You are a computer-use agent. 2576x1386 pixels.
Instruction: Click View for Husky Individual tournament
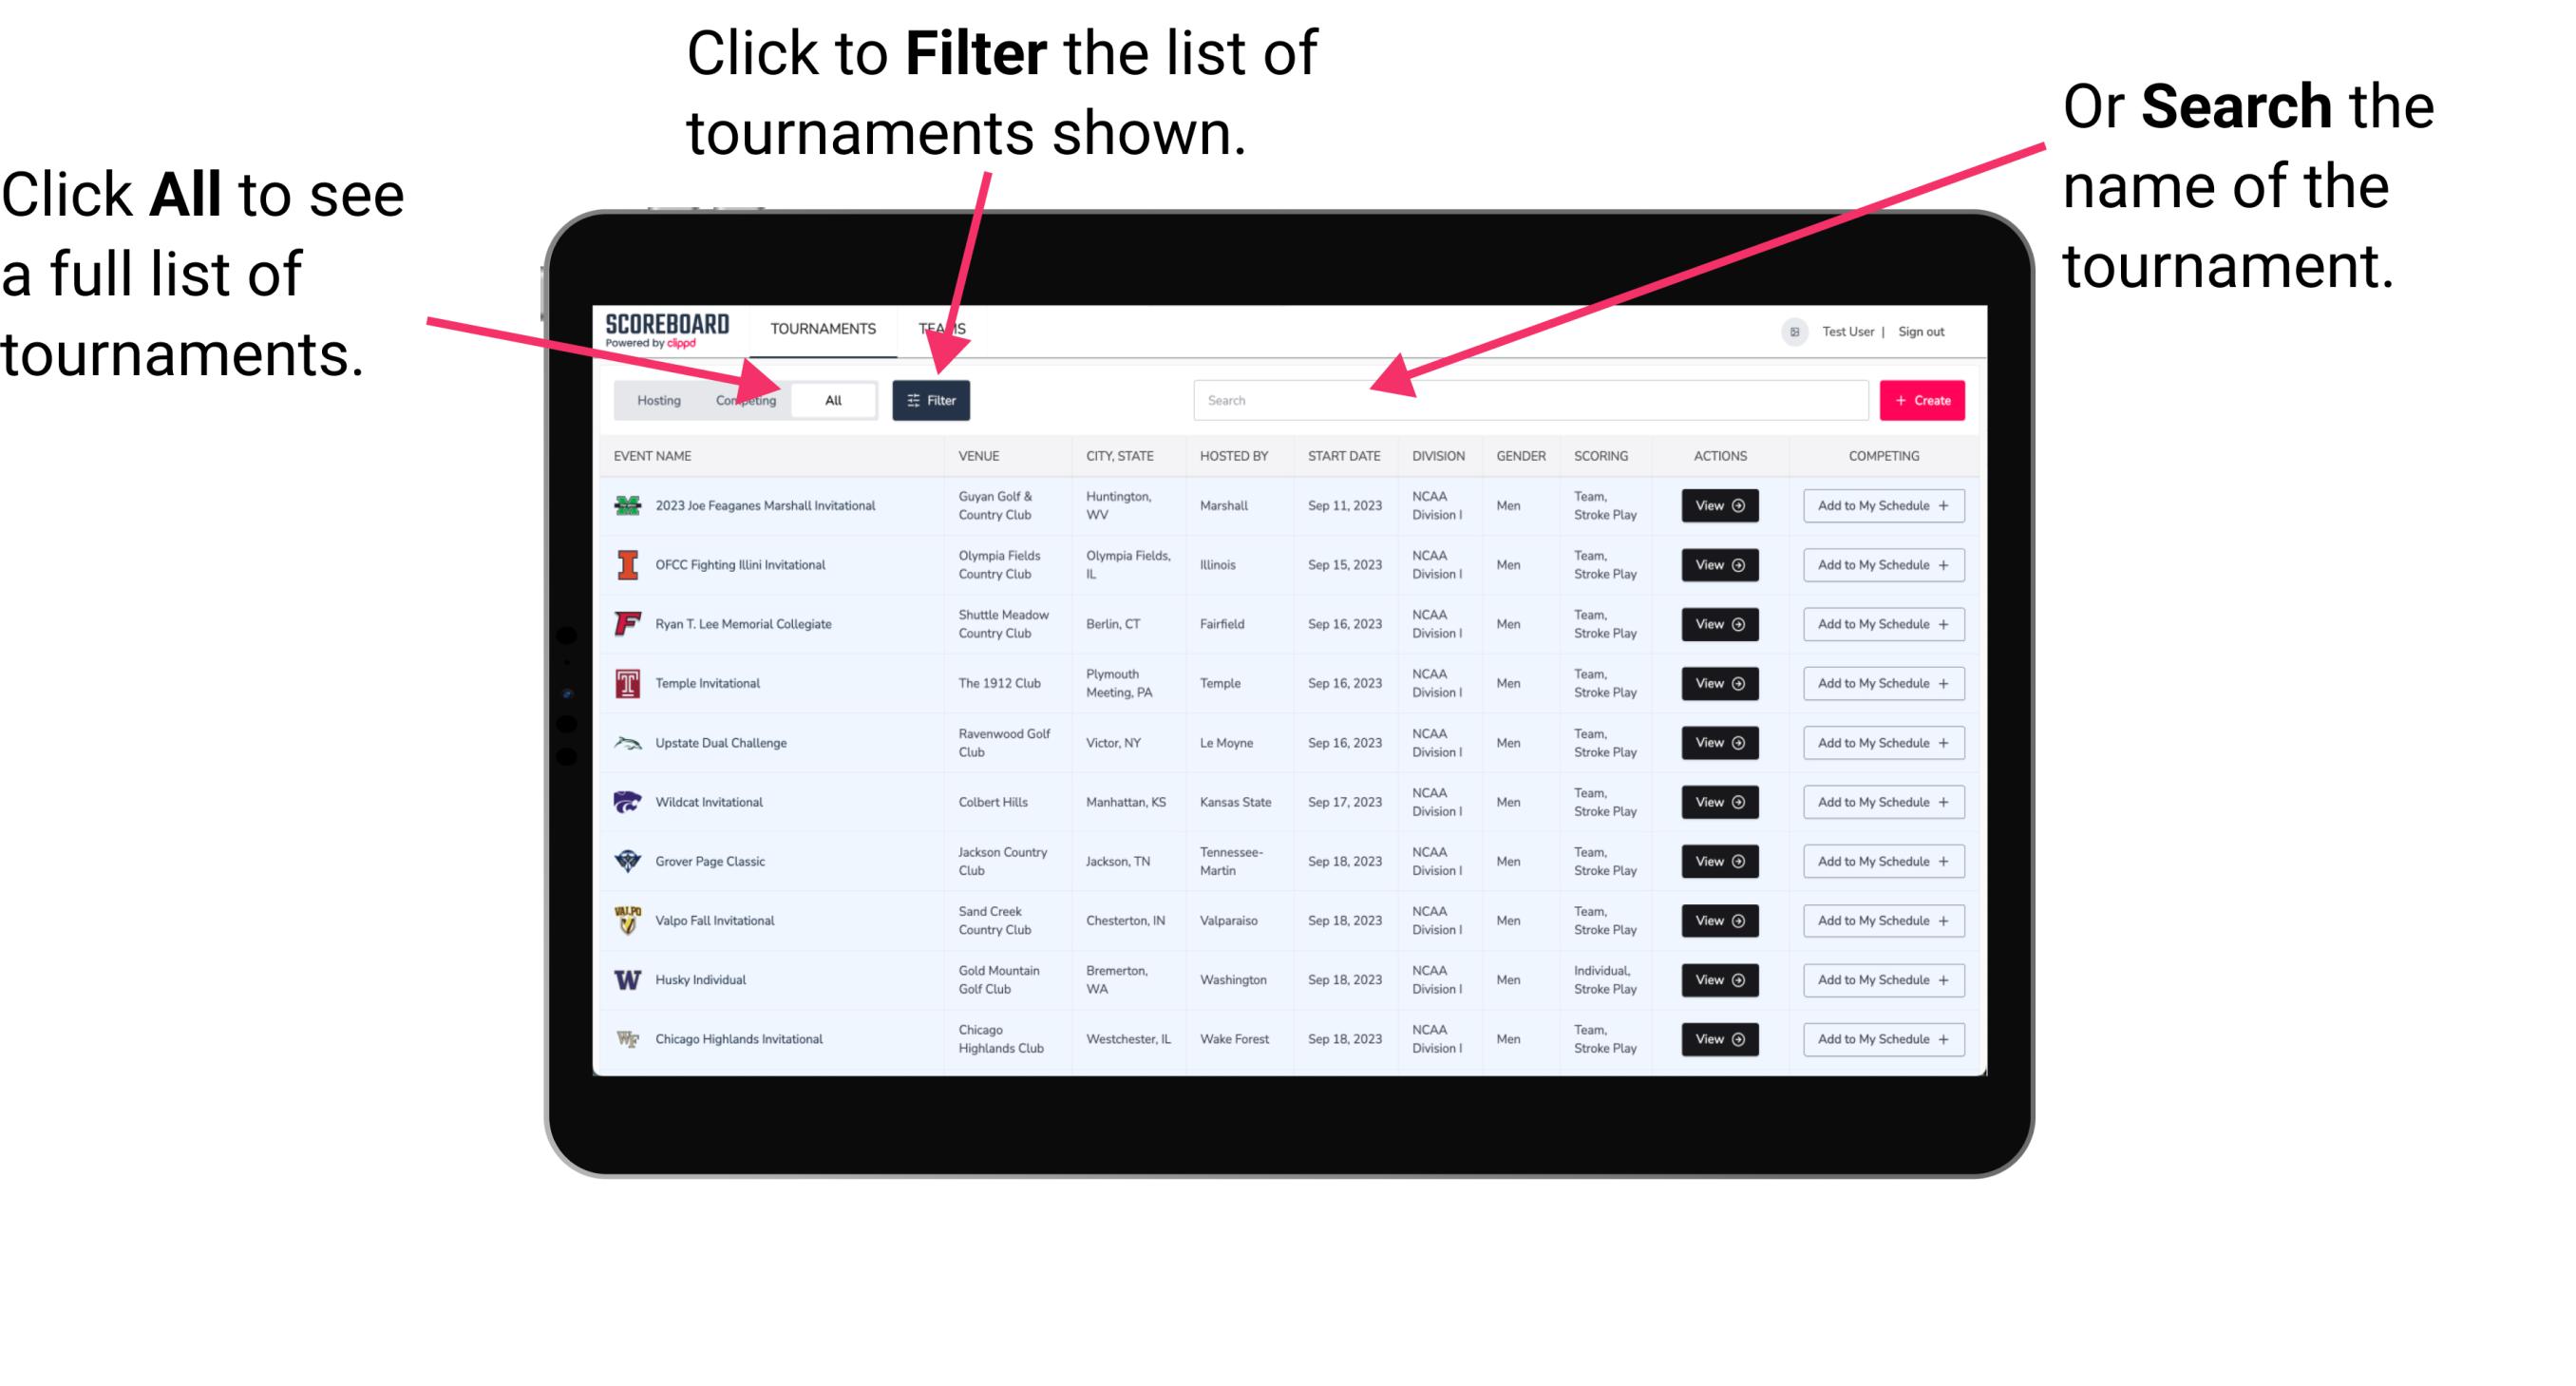click(1718, 979)
